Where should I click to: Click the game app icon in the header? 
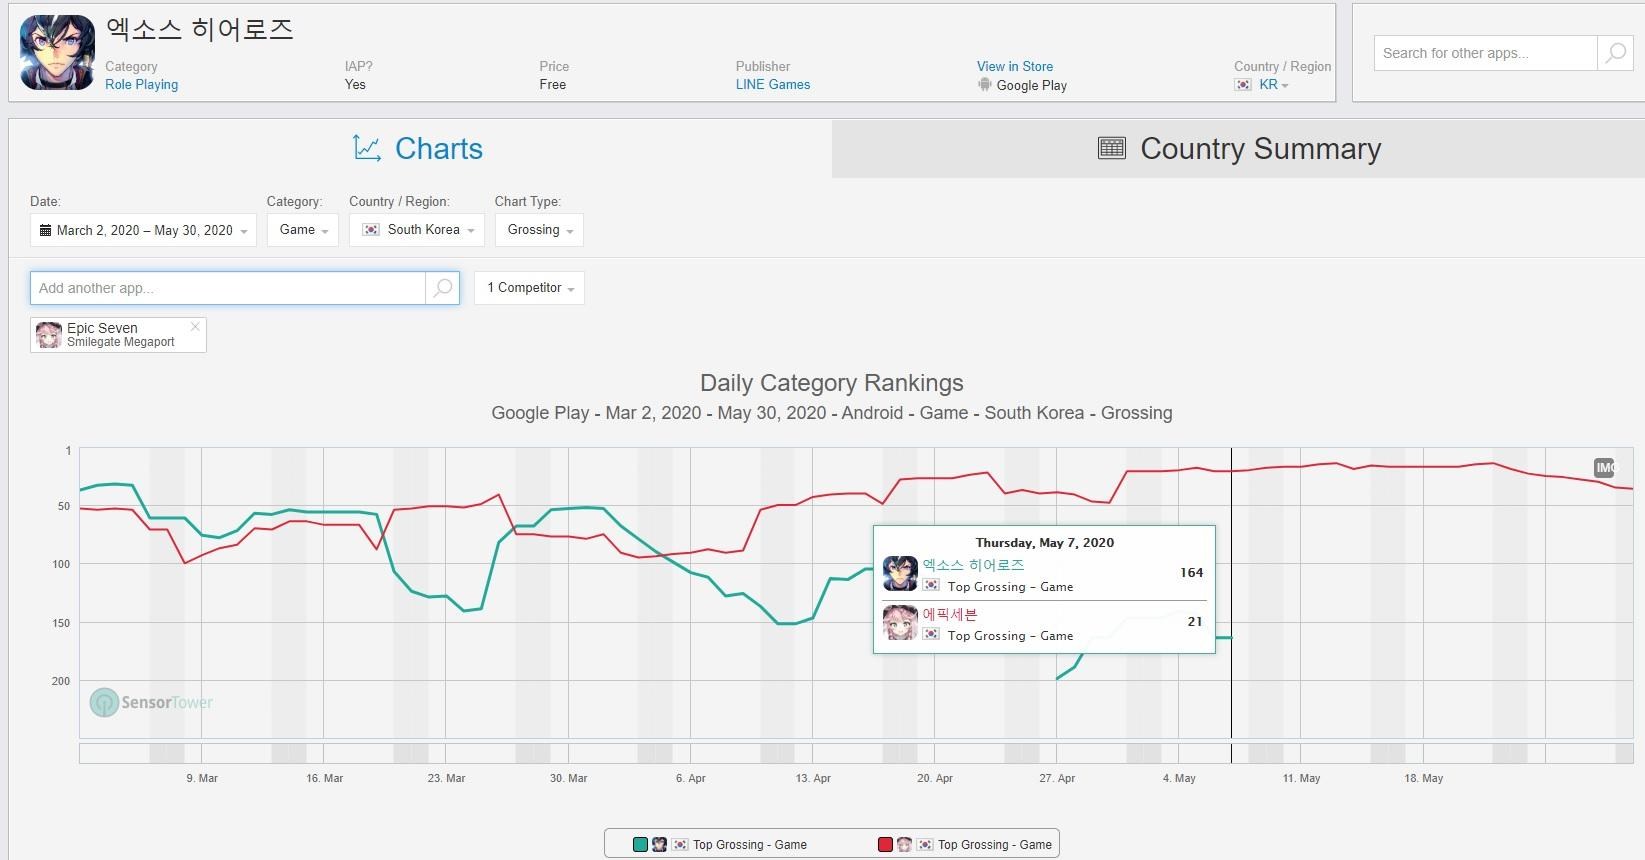pyautogui.click(x=57, y=53)
